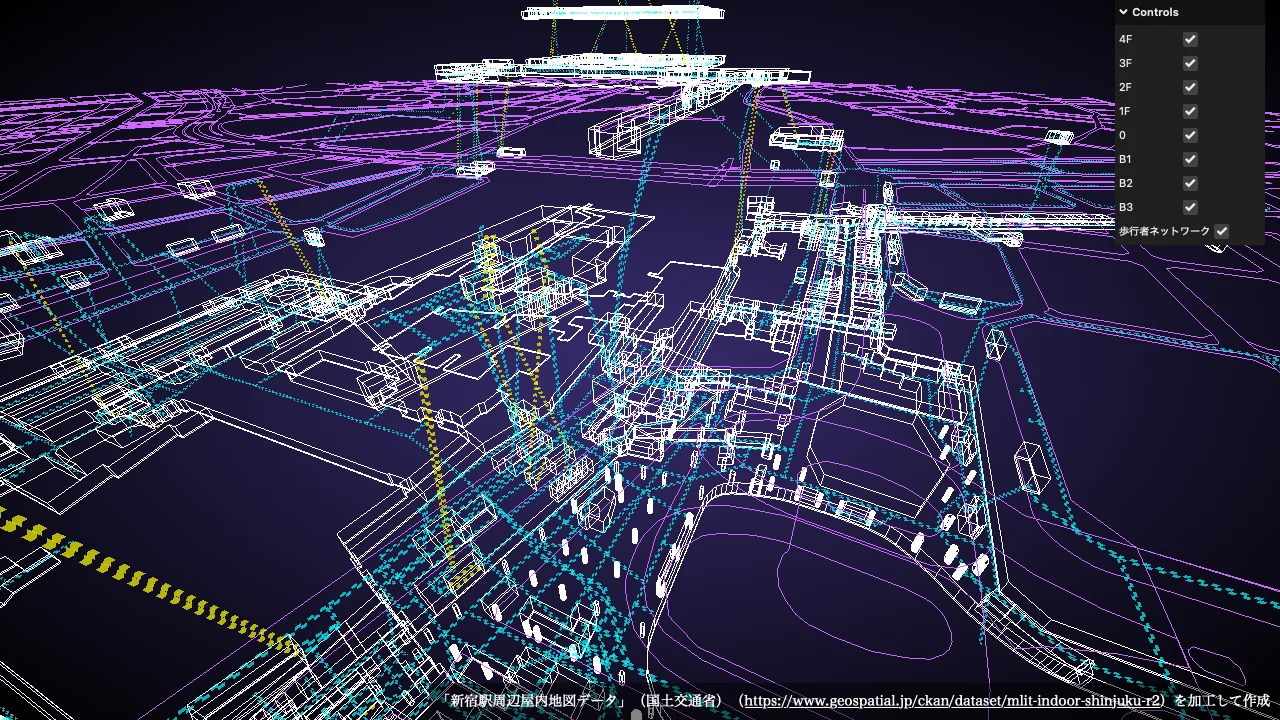Disable the 歩行者ネットワーク pedestrian network overlay
This screenshot has width=1280, height=720.
click(x=1221, y=230)
